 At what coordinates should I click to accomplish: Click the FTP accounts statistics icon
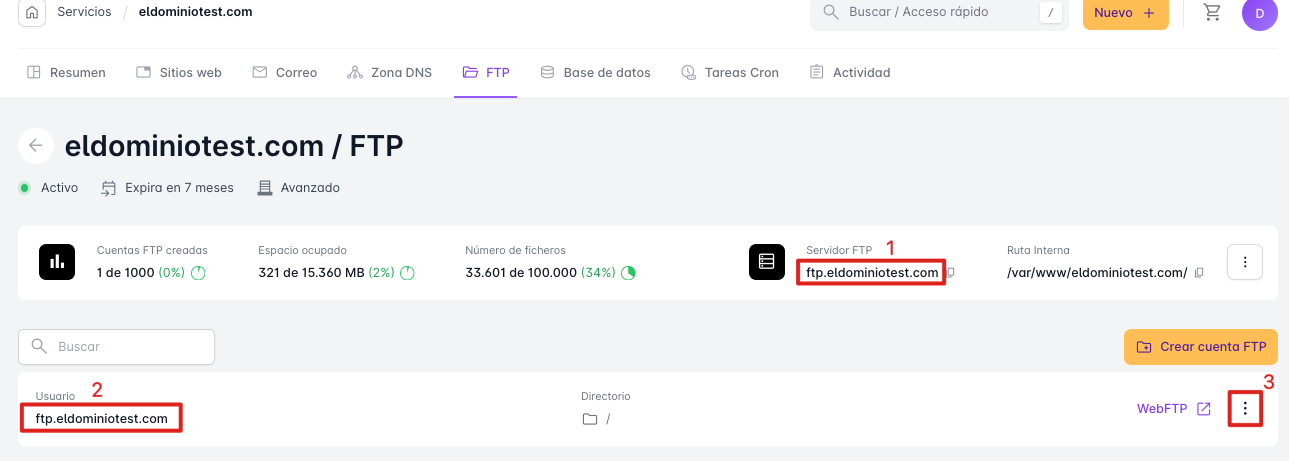(57, 262)
